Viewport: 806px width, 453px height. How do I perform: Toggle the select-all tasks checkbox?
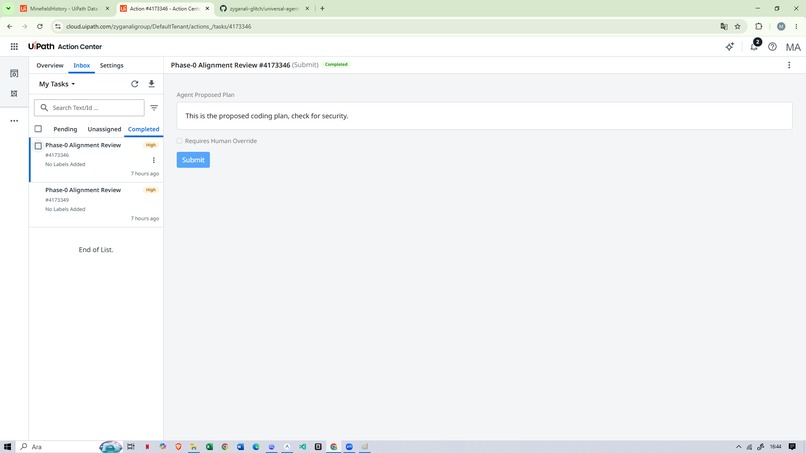38,129
